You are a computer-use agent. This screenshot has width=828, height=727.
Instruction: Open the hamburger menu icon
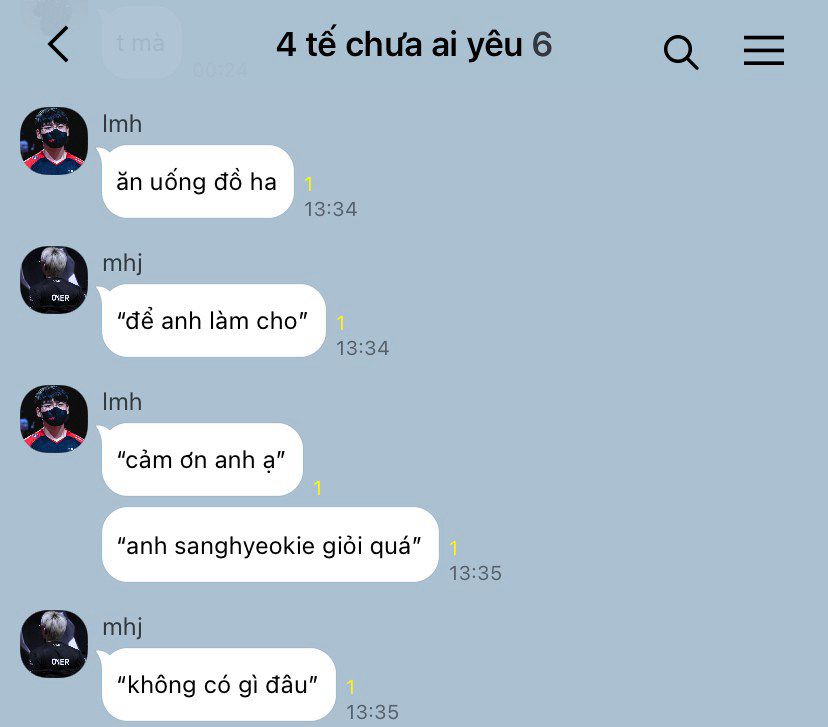tap(764, 51)
